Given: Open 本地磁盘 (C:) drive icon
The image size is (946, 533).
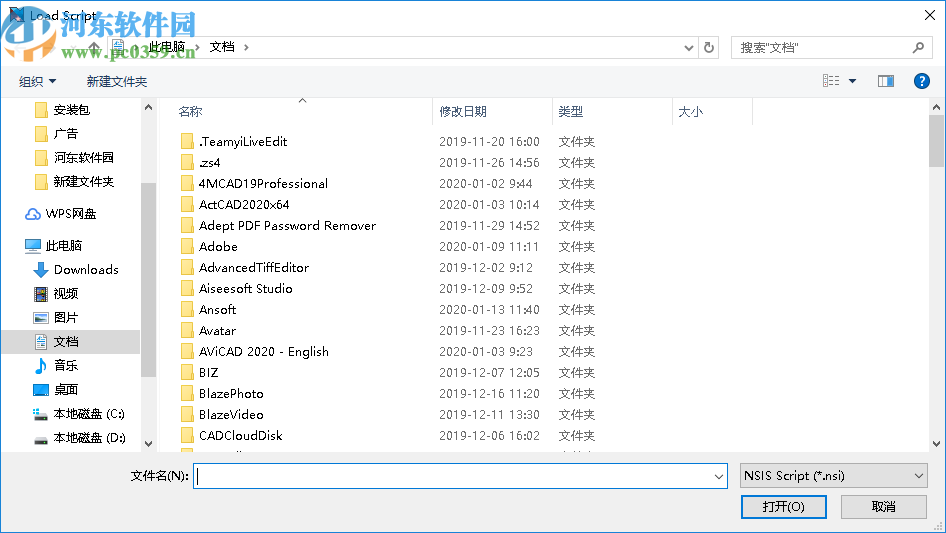Looking at the screenshot, I should click(40, 414).
